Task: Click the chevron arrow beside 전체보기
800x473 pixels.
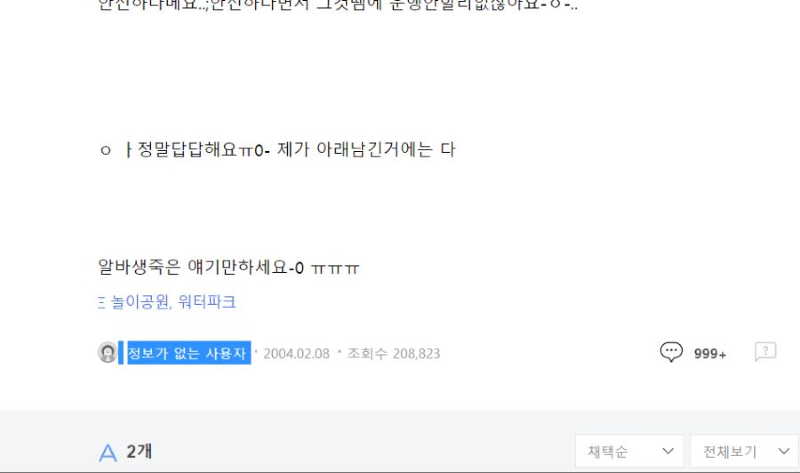Action: tap(784, 451)
